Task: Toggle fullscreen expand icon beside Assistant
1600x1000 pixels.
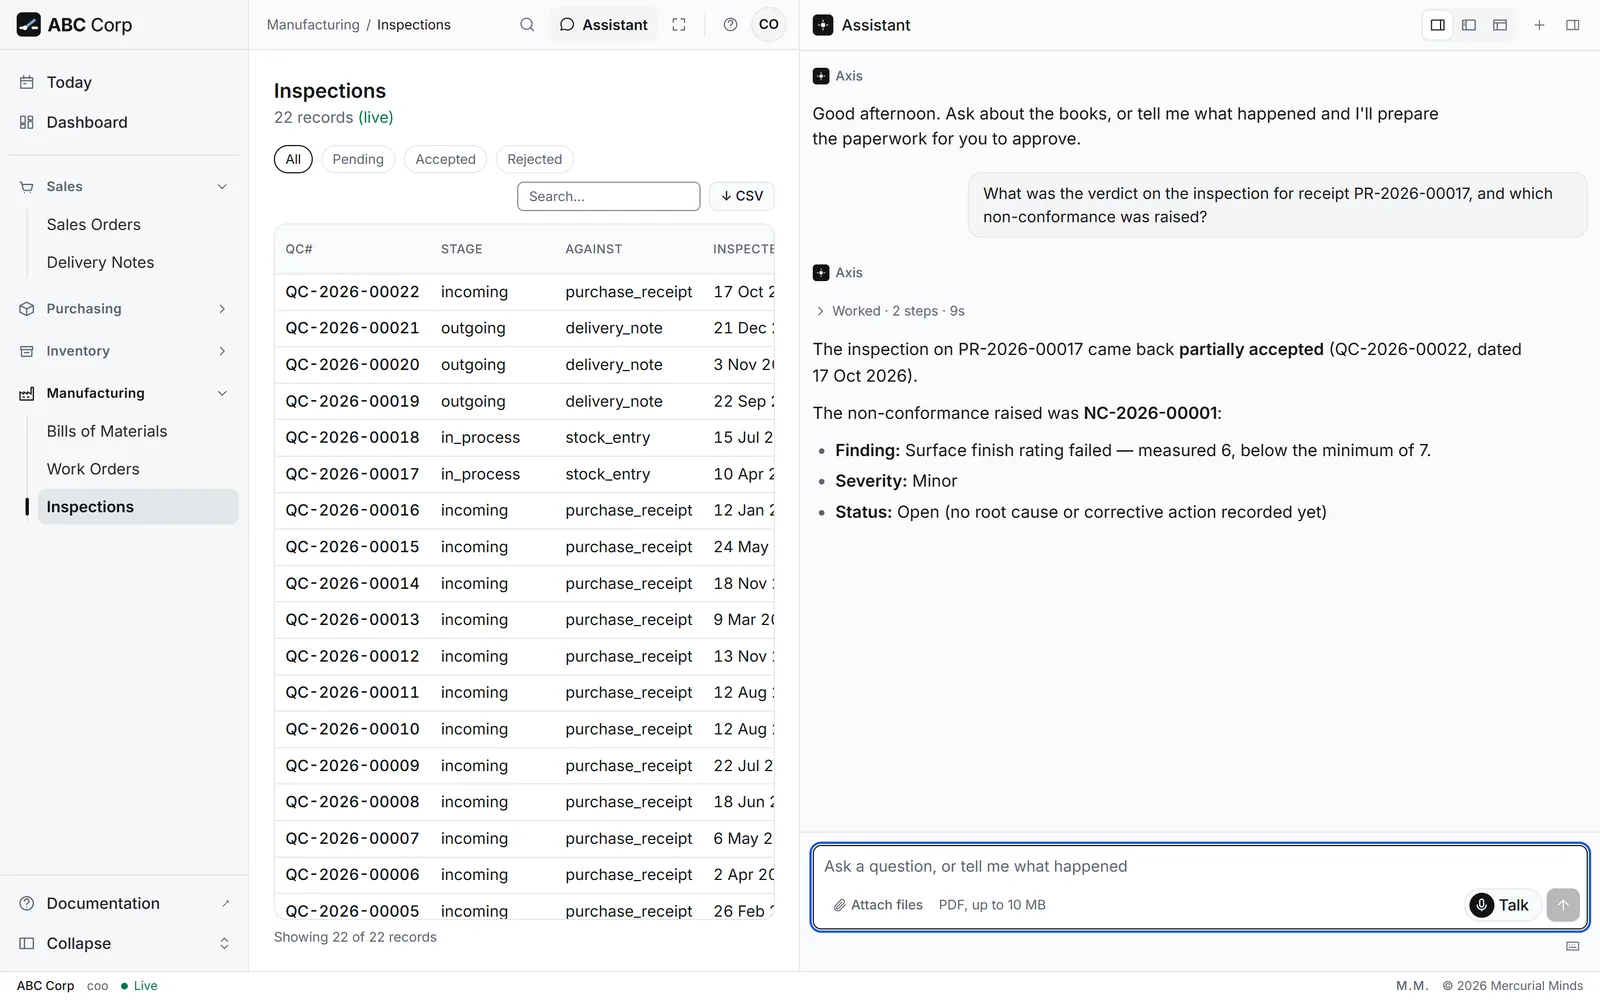Action: (679, 25)
